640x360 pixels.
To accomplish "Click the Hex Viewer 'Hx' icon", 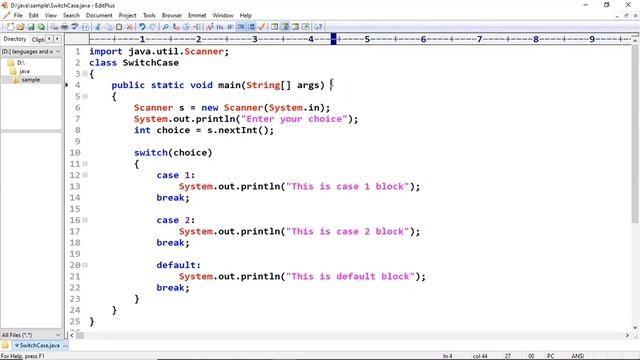I will (x=220, y=27).
